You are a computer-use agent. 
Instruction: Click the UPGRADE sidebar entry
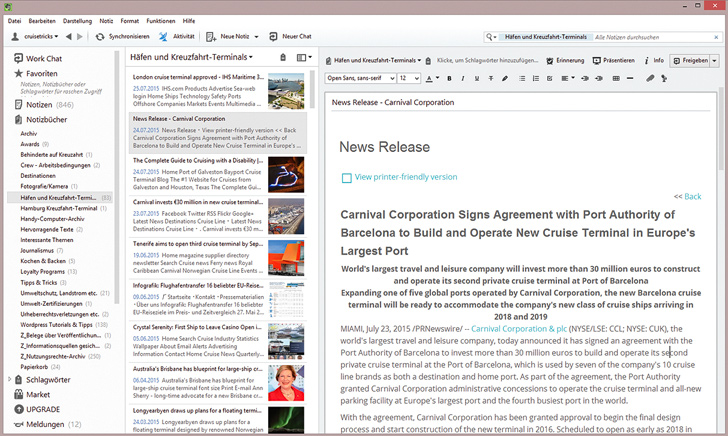tap(37, 409)
